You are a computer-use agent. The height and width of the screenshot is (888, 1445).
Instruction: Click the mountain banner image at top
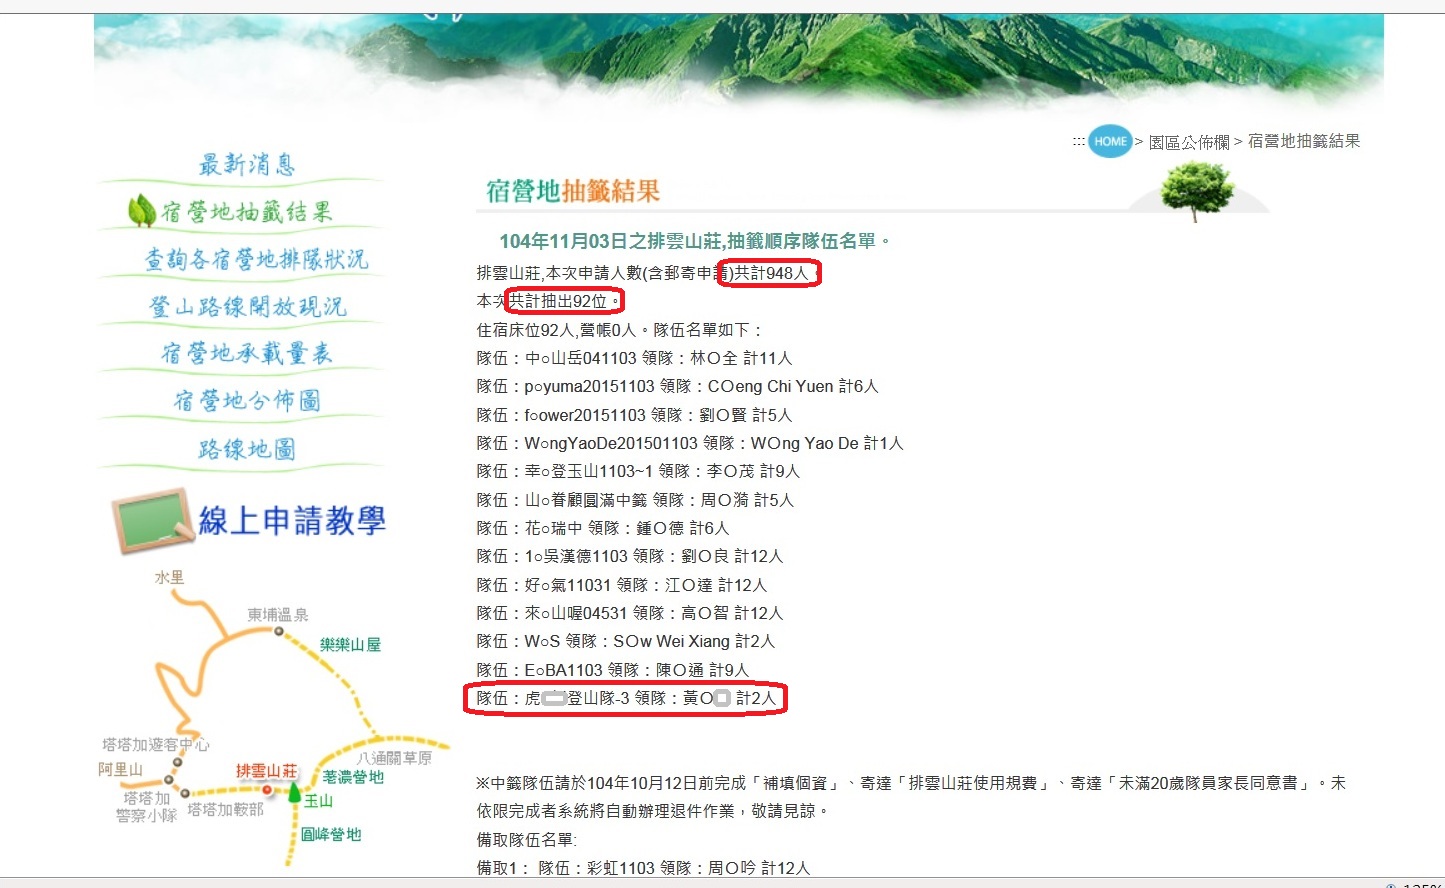click(x=738, y=60)
